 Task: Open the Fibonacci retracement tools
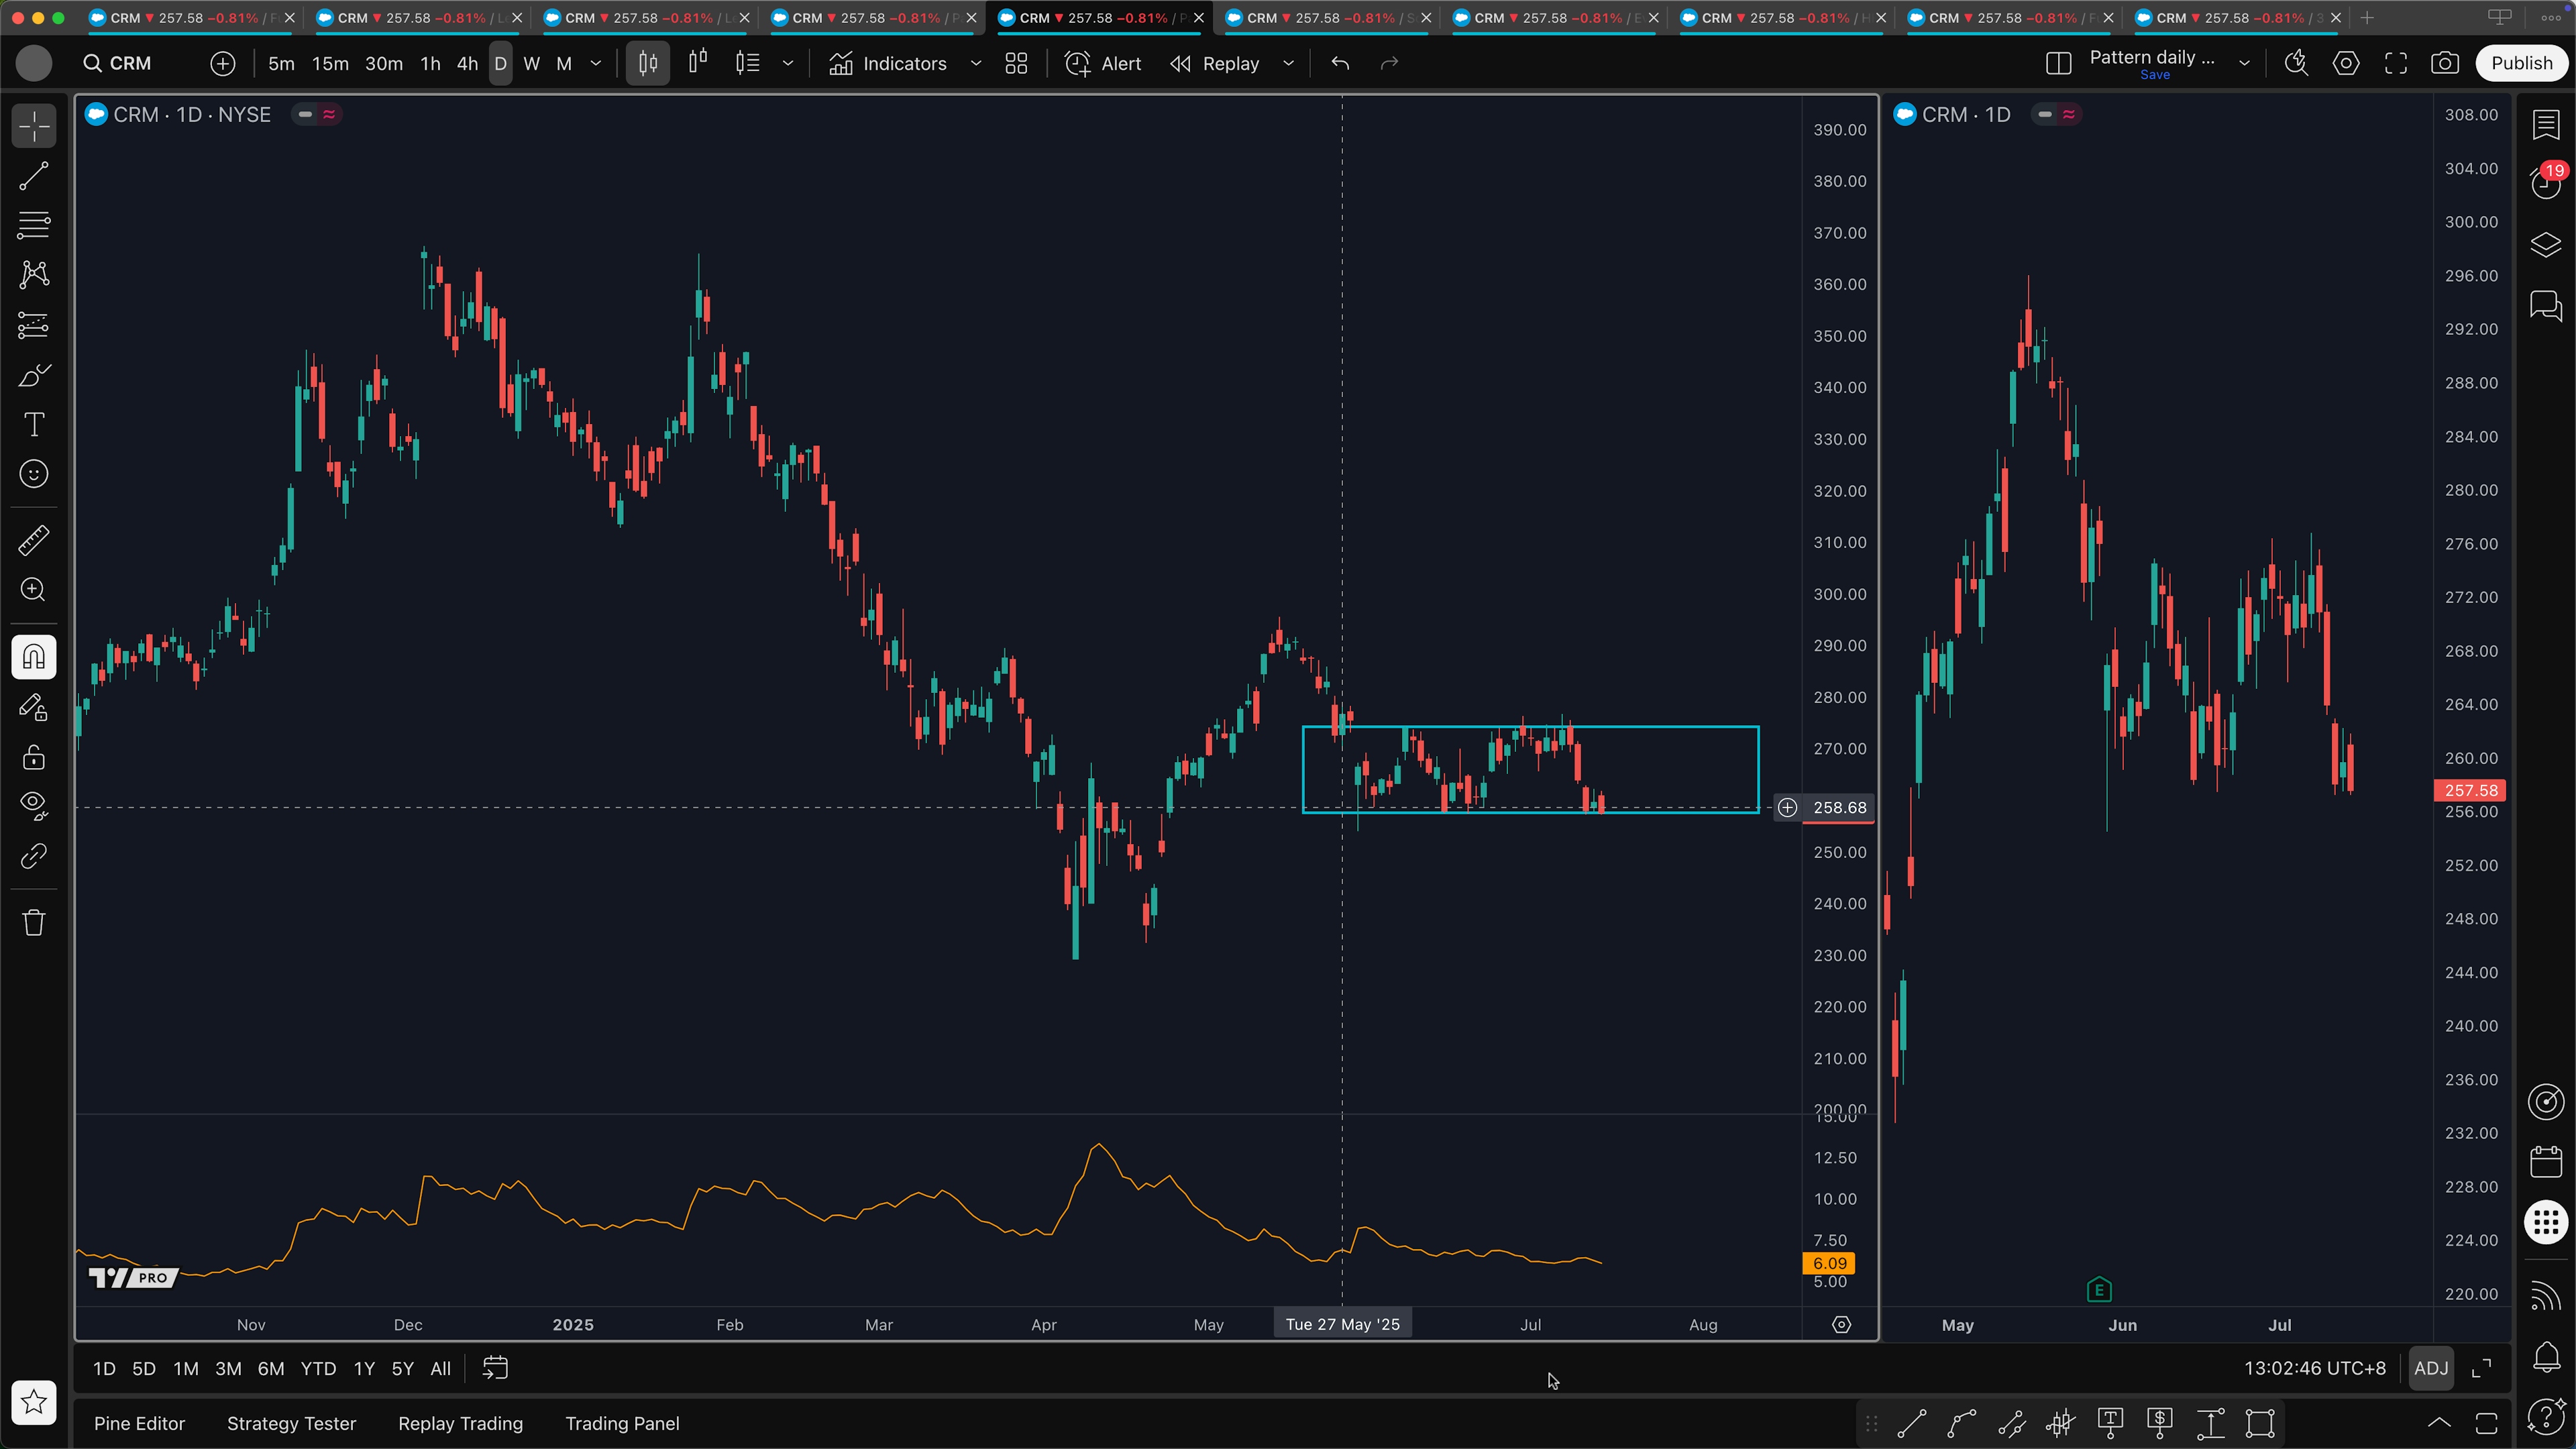[34, 225]
